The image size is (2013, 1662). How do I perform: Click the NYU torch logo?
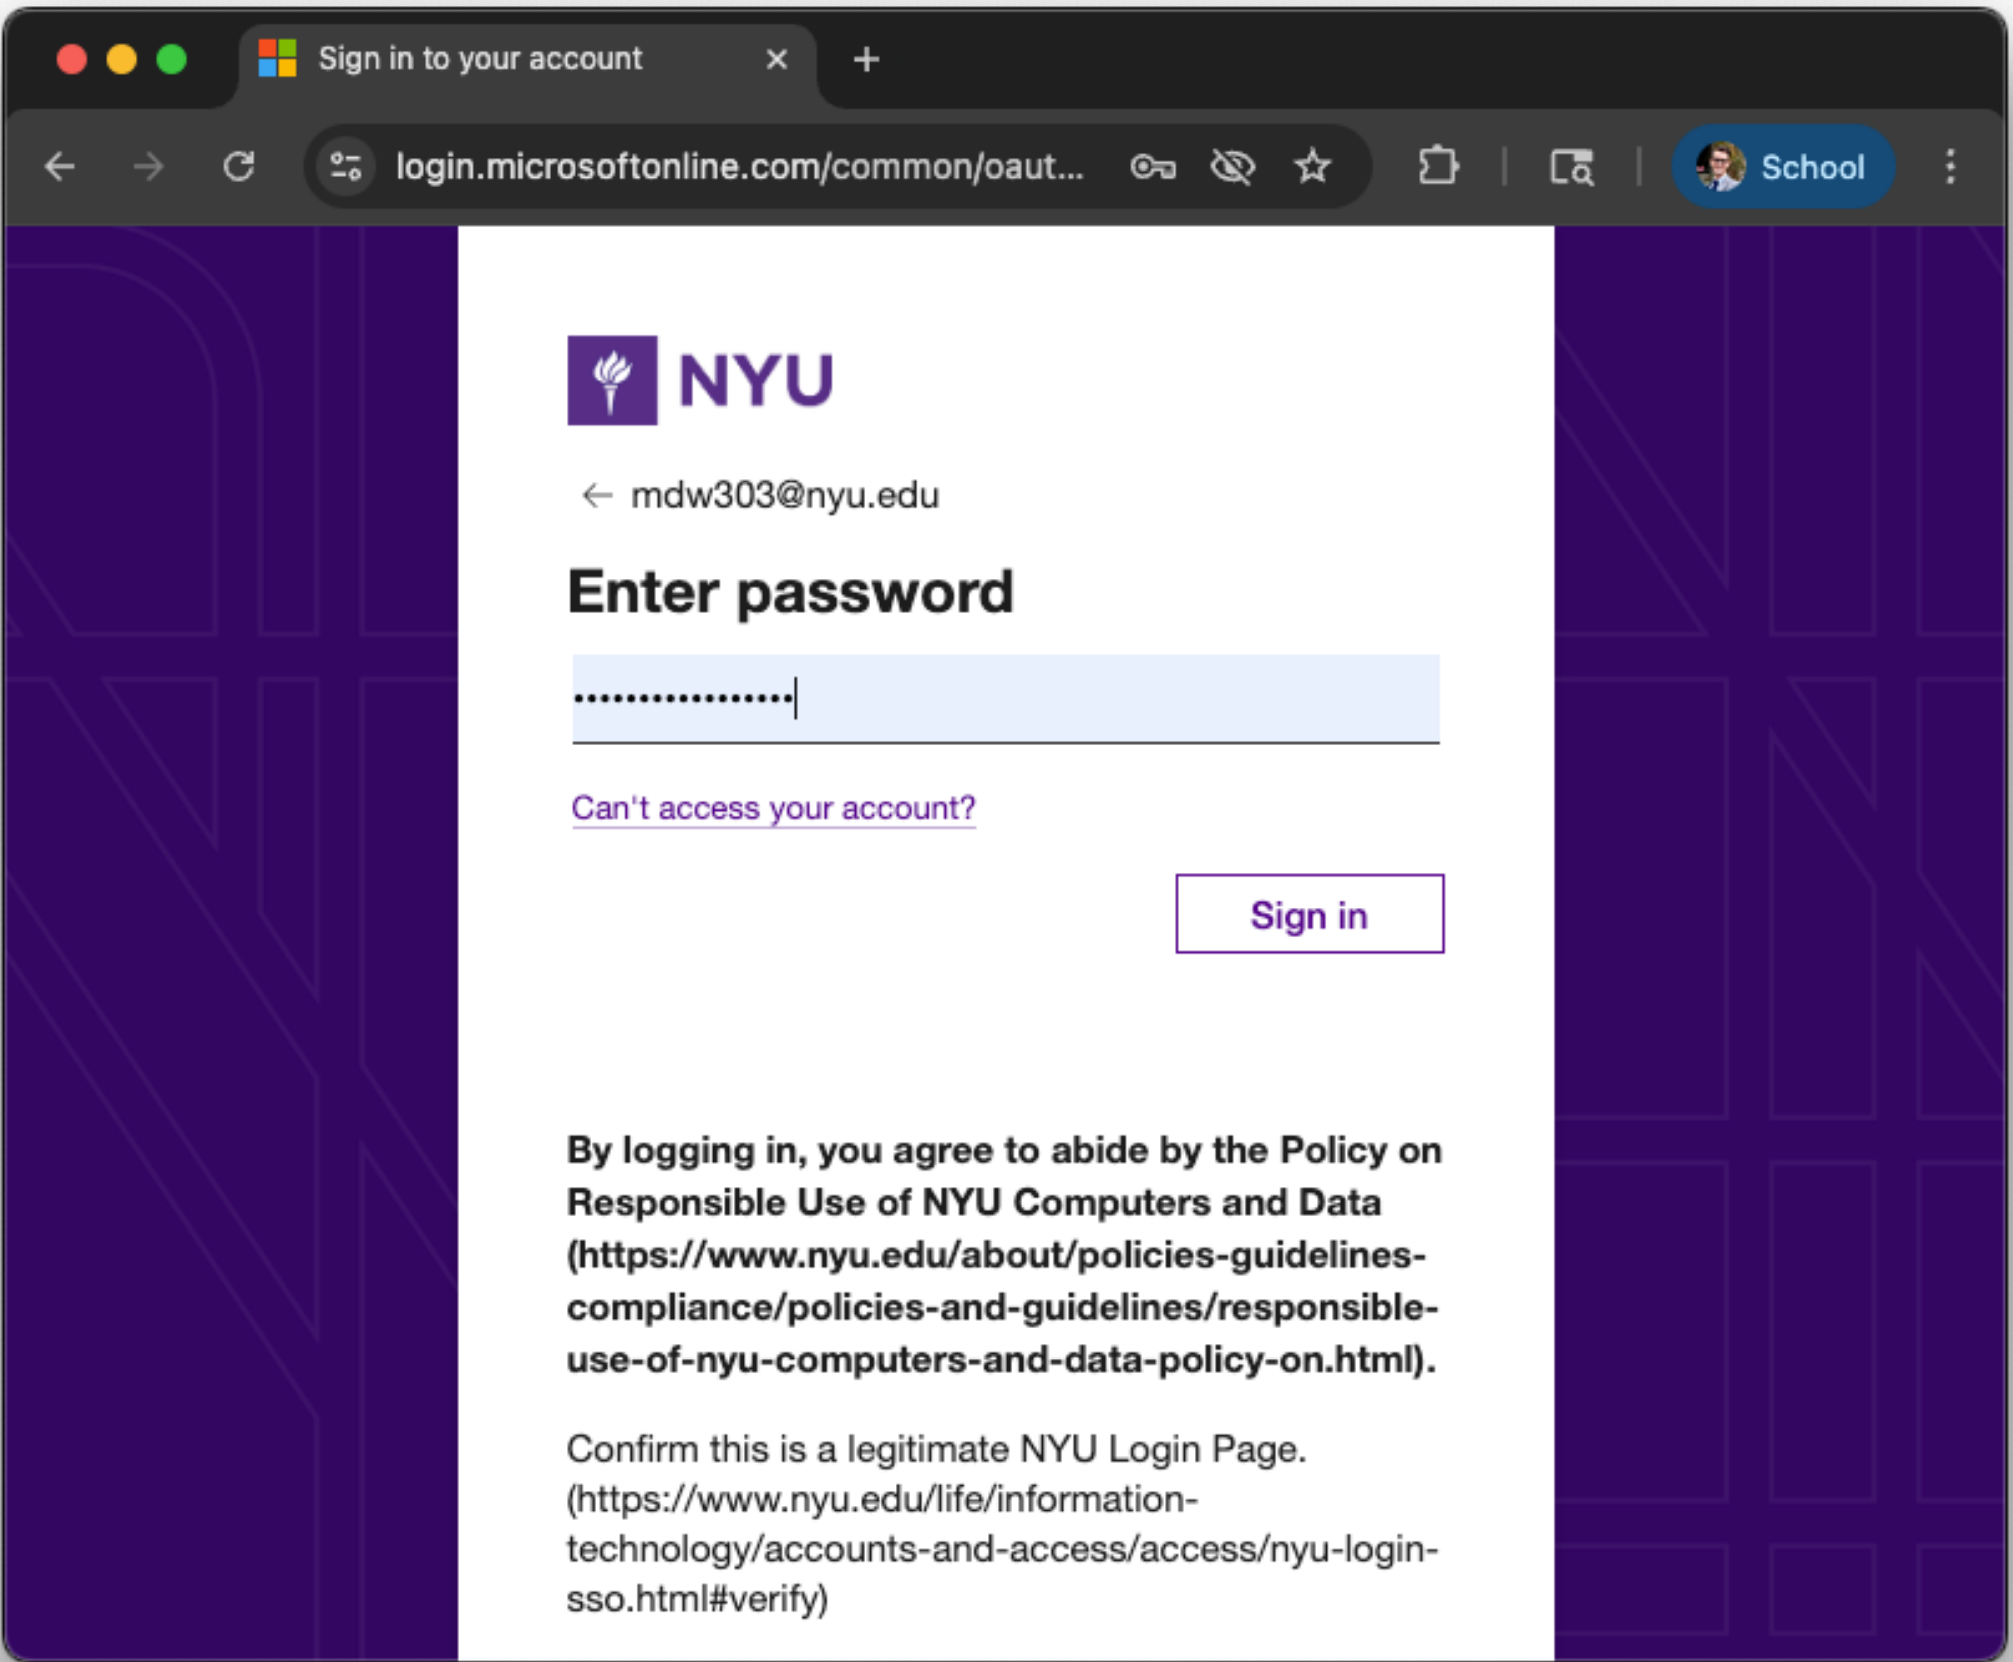coord(612,380)
